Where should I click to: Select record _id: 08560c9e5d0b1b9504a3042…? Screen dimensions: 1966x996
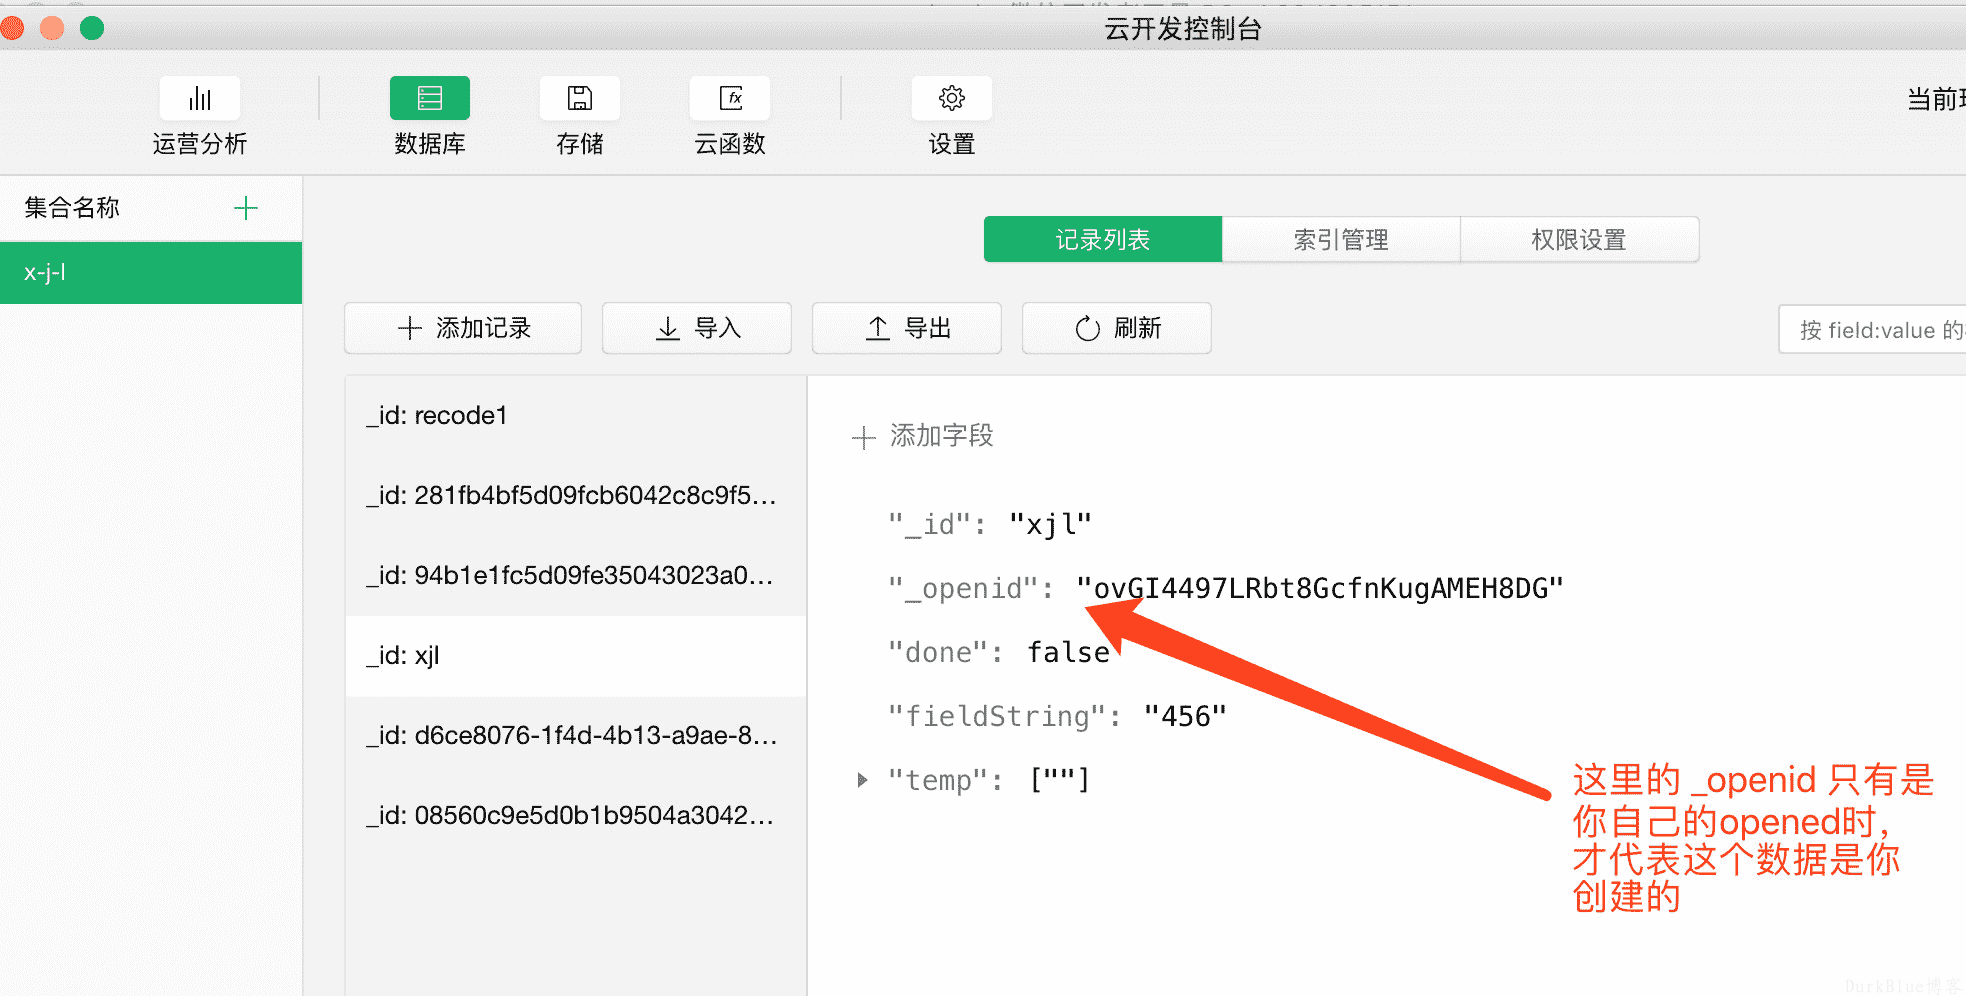[576, 815]
